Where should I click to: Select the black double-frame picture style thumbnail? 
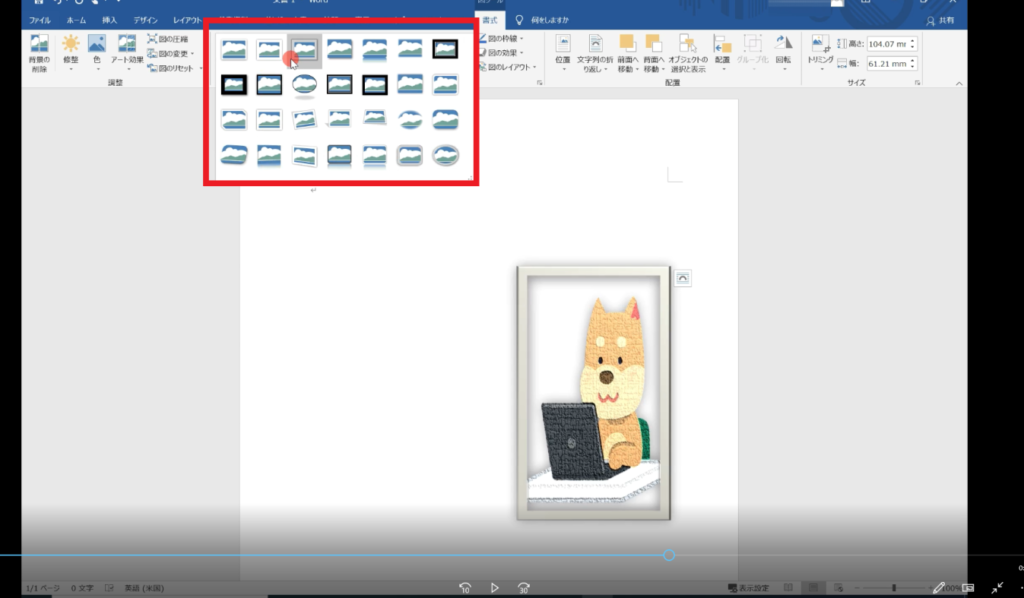pos(445,49)
